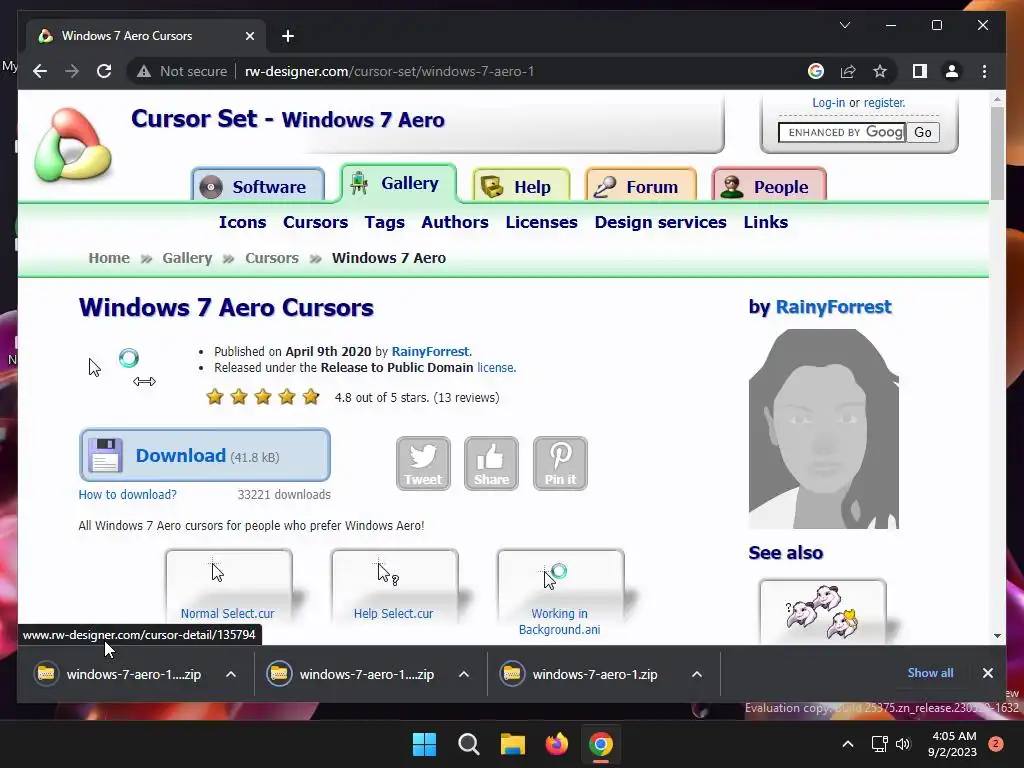Viewport: 1024px width, 768px height.
Task: Bookmark this page with the star icon
Action: coord(880,71)
